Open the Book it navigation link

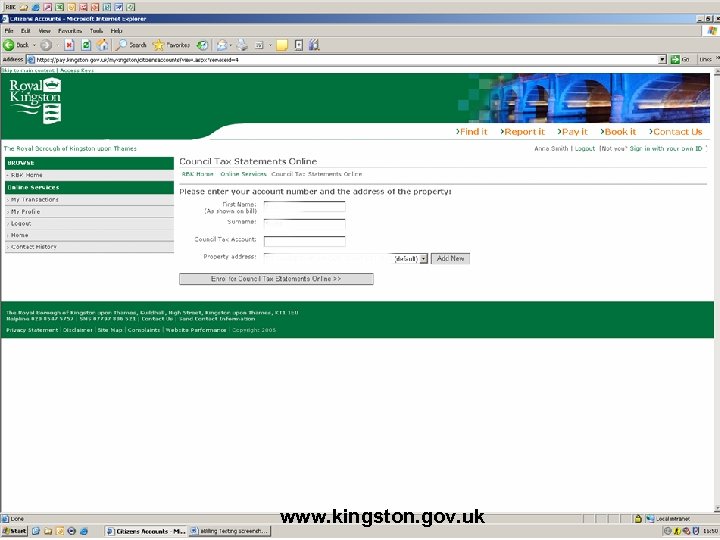point(619,132)
